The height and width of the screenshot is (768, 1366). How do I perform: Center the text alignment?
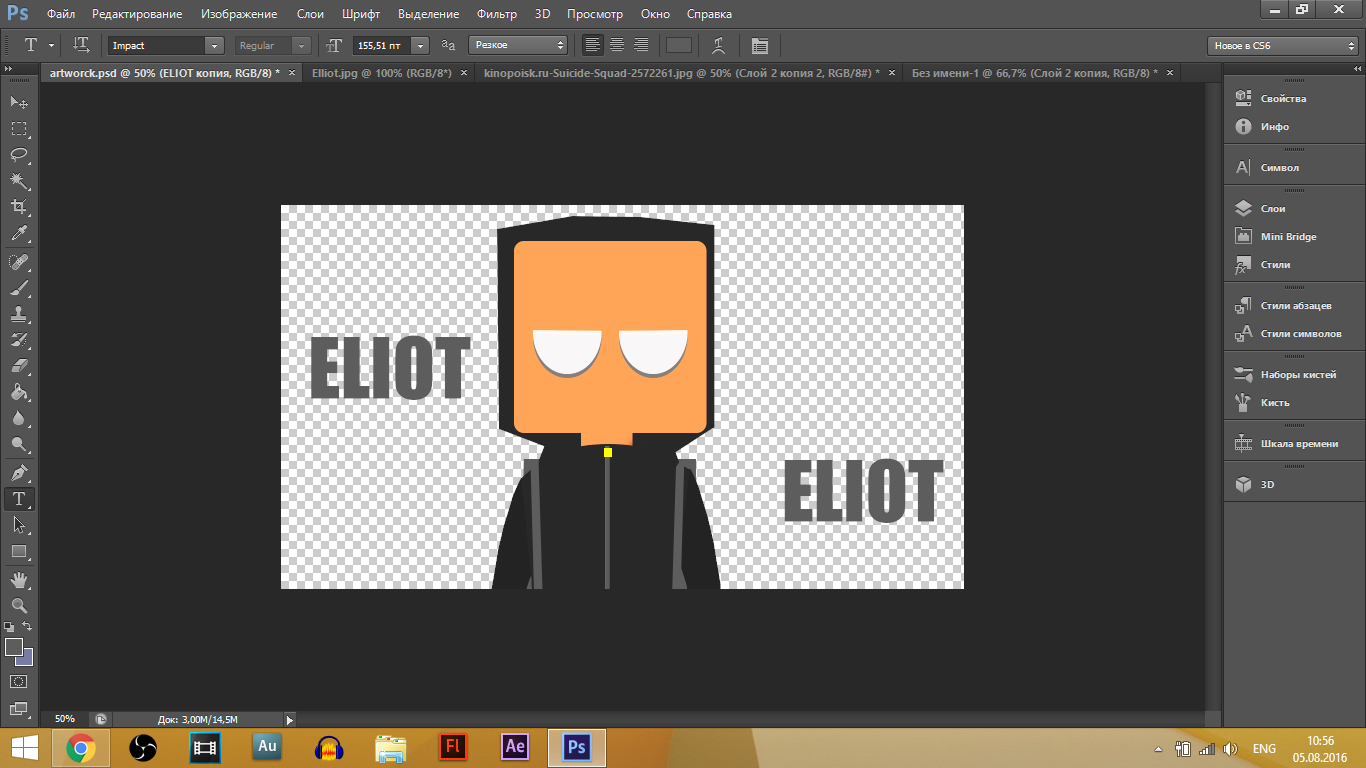617,45
